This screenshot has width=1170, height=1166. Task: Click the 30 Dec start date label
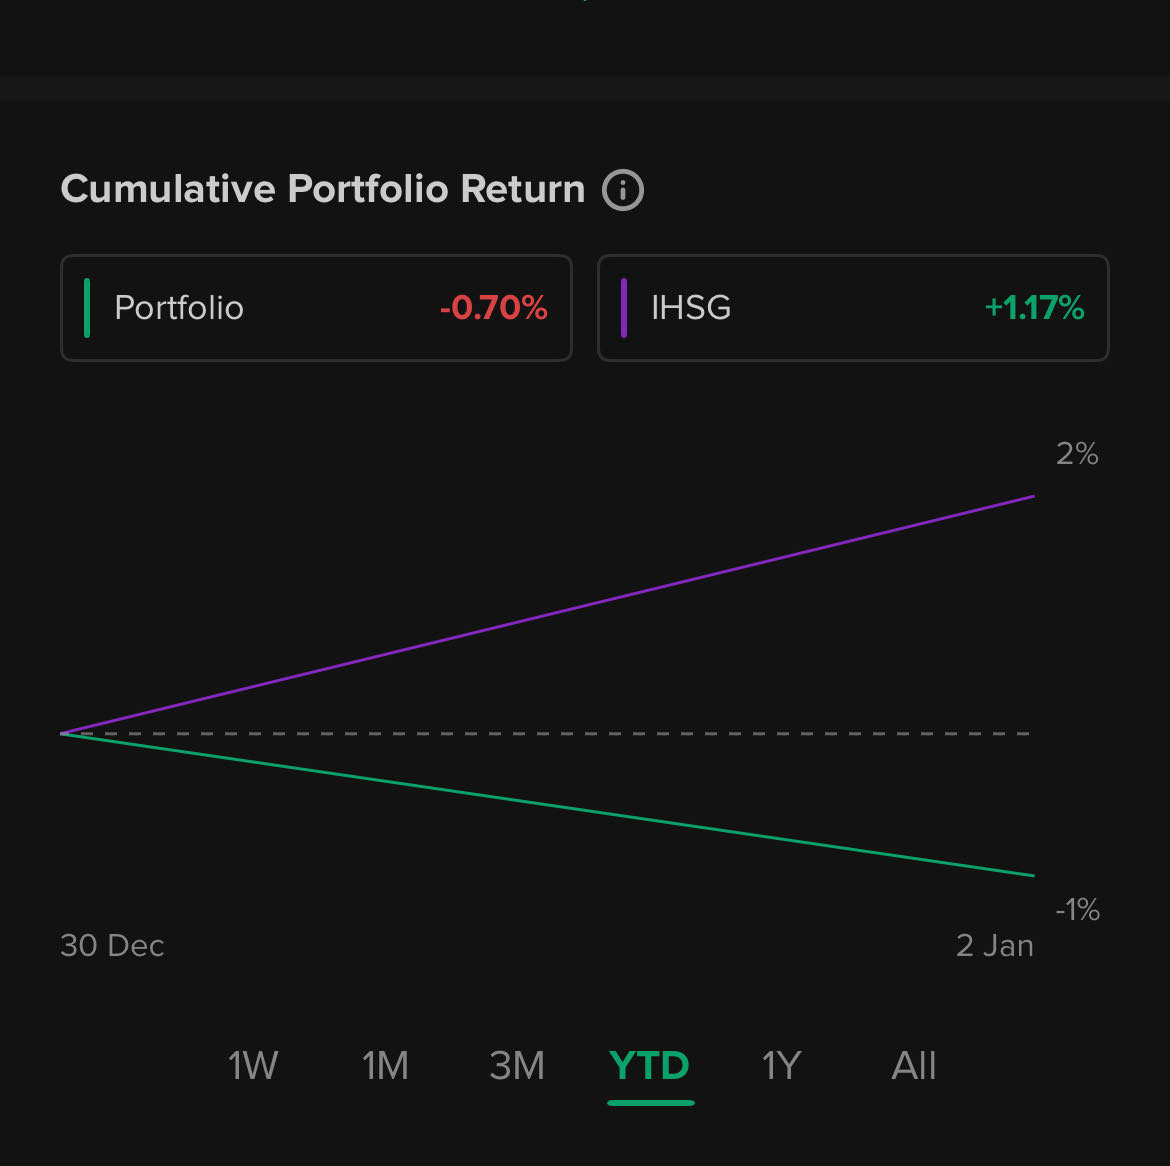tap(112, 946)
